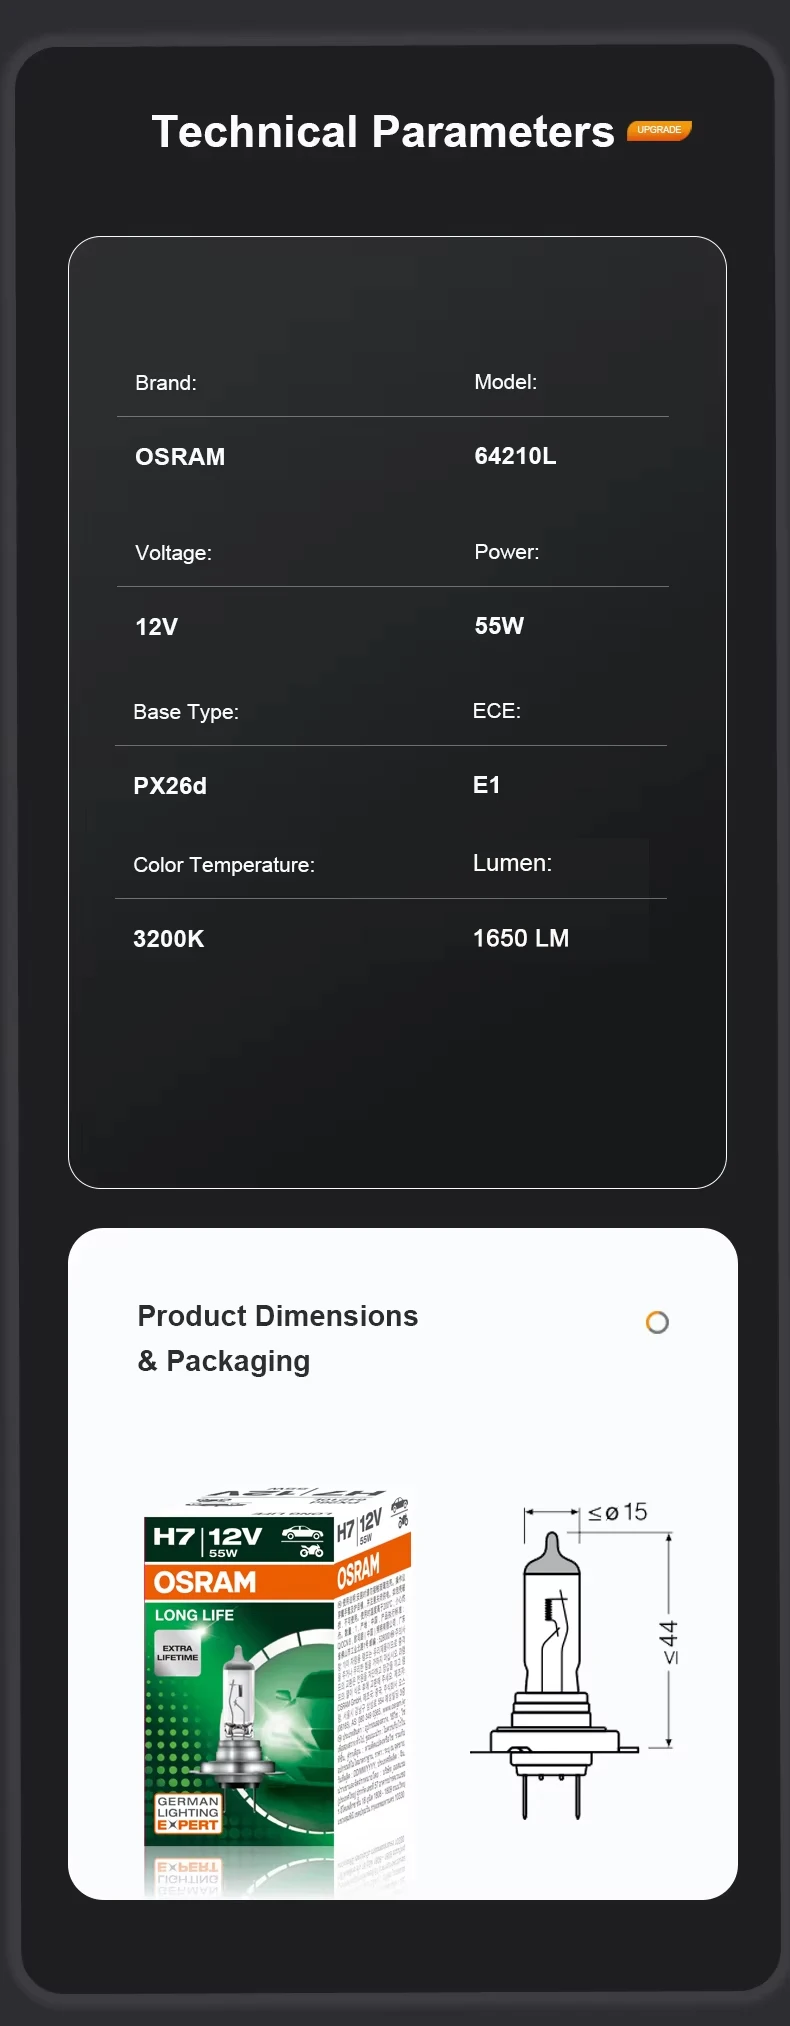This screenshot has height=2026, width=790.
Task: Click the 55W power value
Action: pyautogui.click(x=499, y=626)
